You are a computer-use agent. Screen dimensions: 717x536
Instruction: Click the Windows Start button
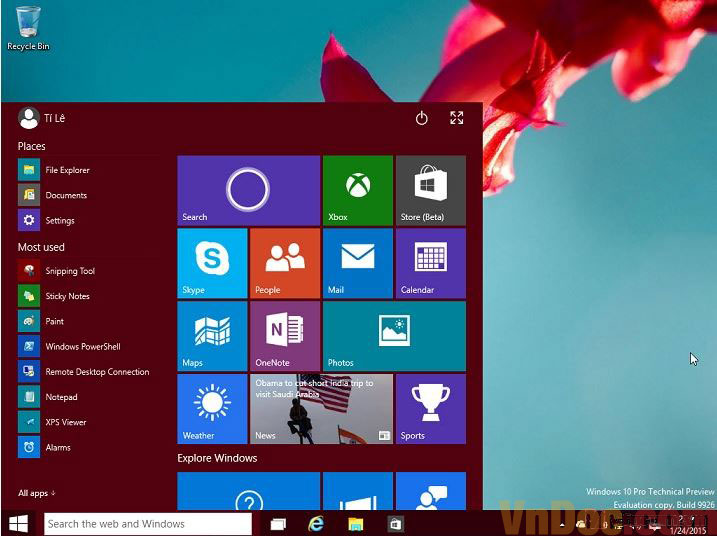coord(19,524)
